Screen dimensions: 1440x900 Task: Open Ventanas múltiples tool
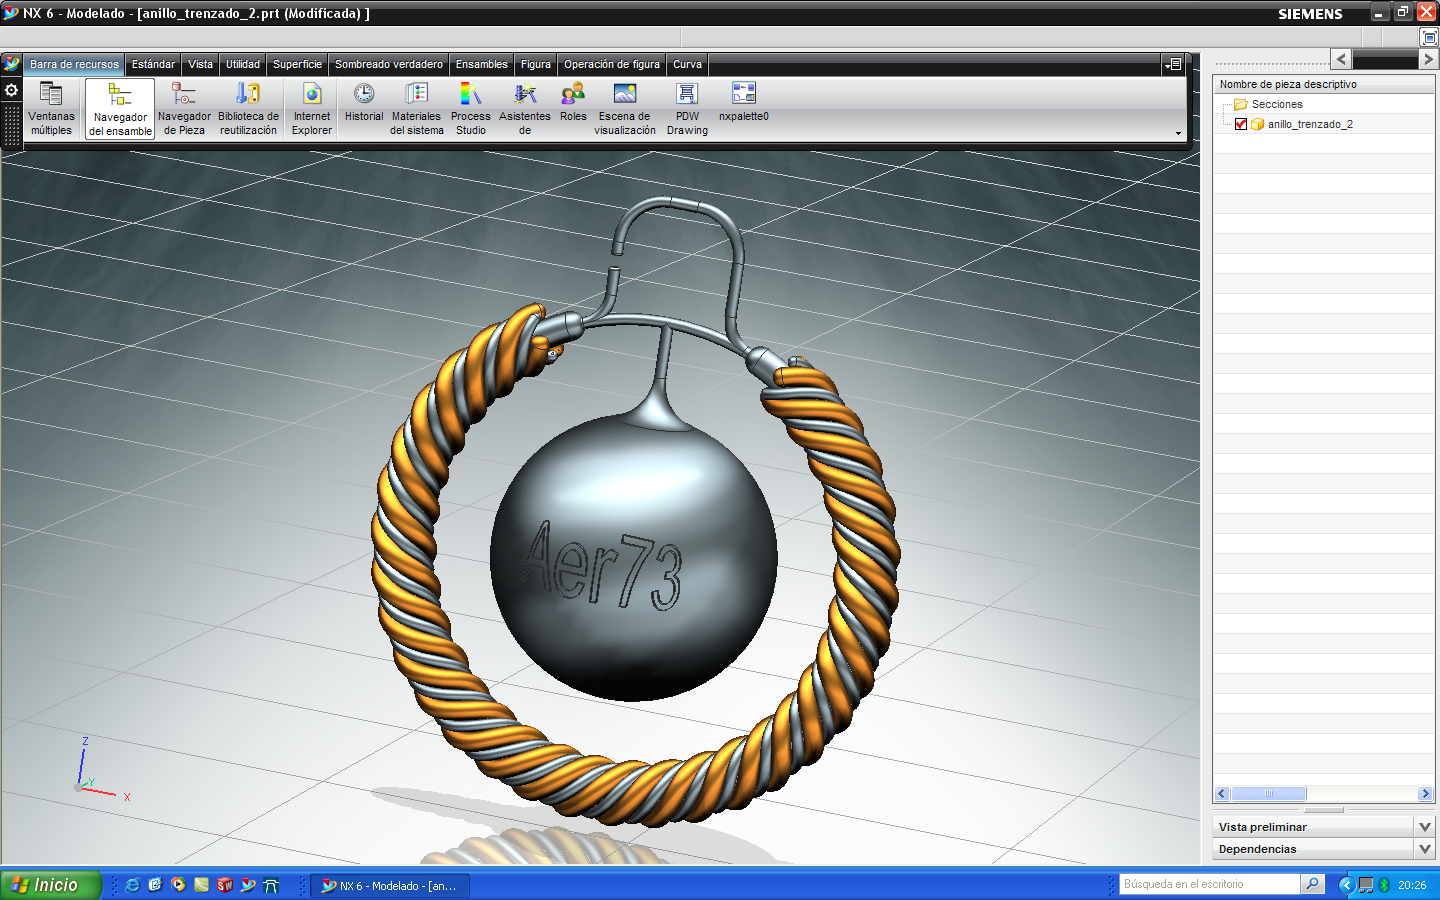pyautogui.click(x=51, y=109)
